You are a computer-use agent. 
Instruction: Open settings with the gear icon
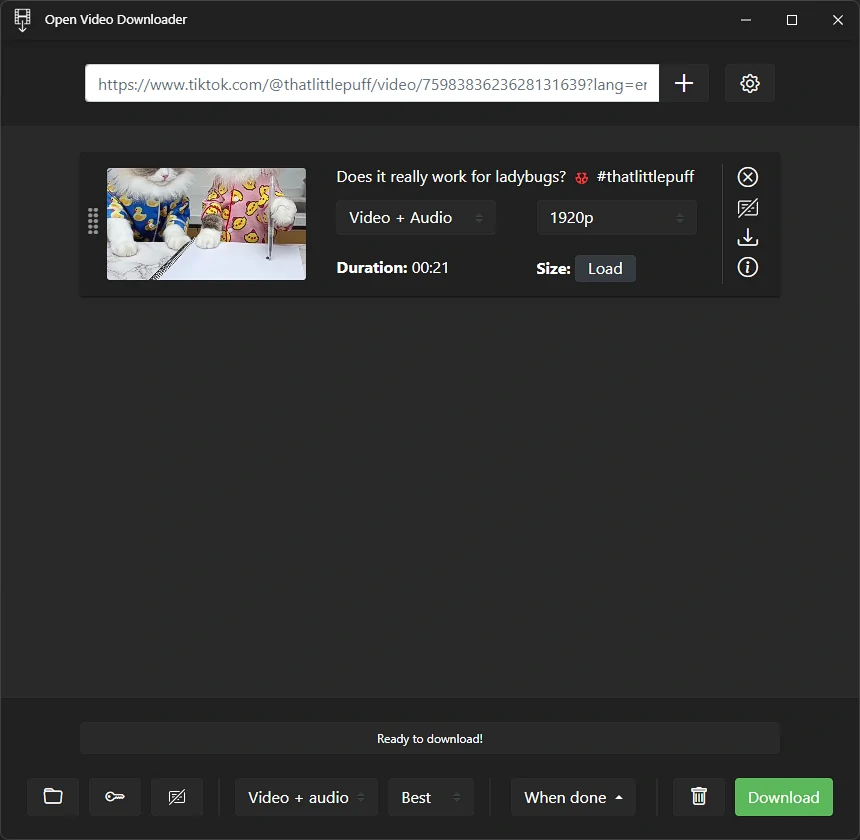point(750,83)
